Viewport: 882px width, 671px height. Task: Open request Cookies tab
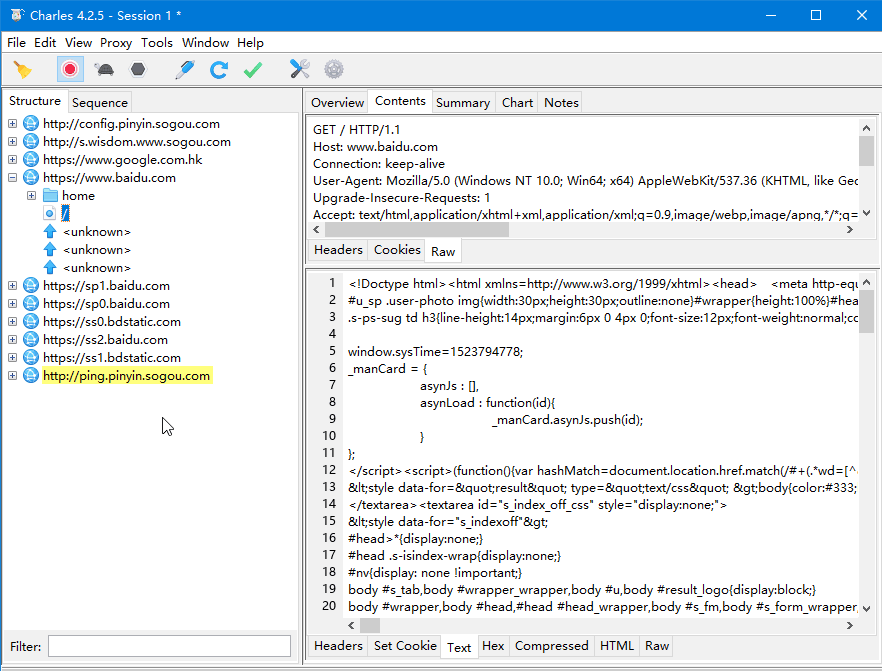click(x=397, y=250)
